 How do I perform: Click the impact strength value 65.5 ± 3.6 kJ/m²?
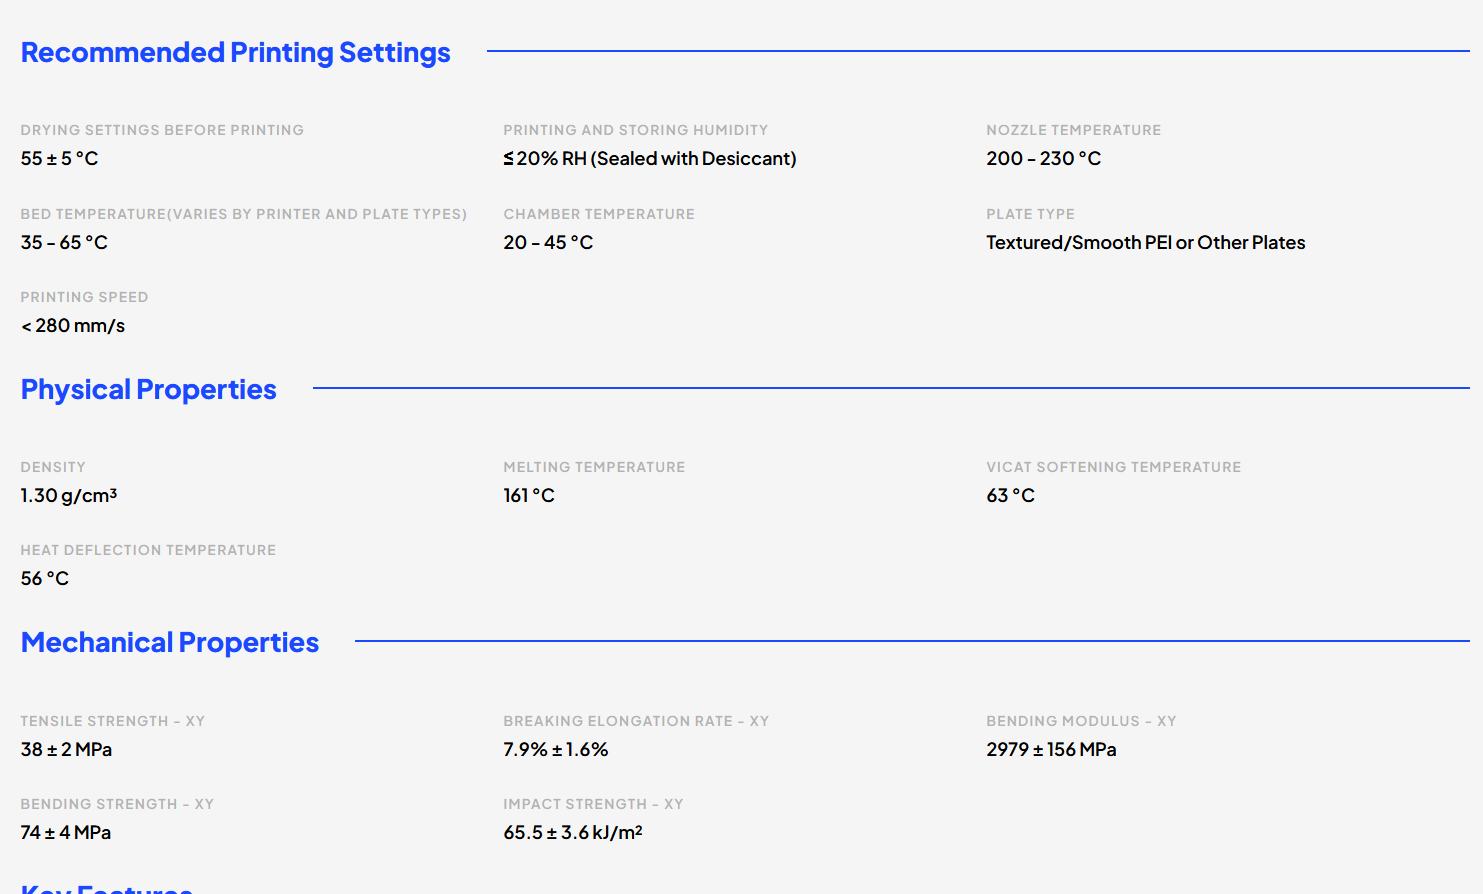(x=572, y=832)
